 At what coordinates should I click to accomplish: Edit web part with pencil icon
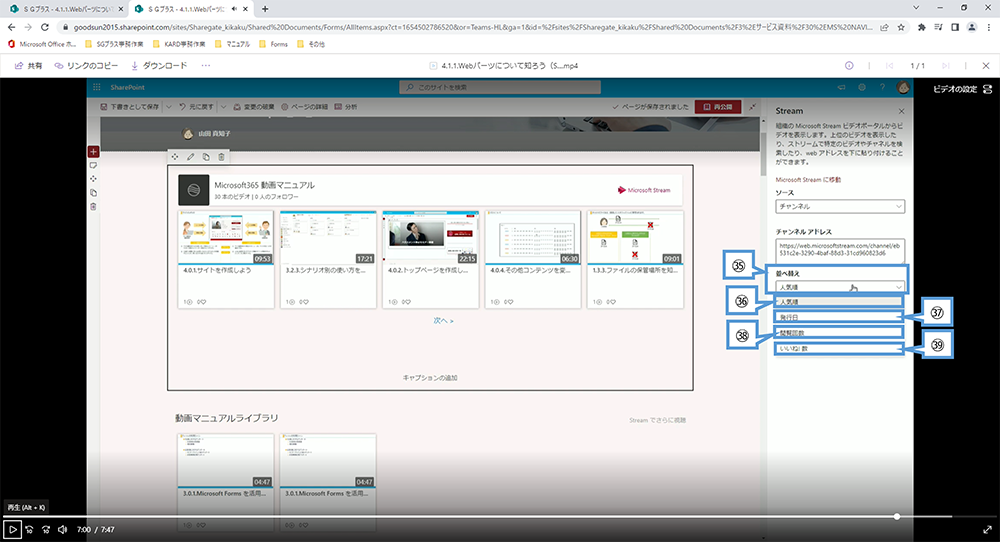[190, 157]
